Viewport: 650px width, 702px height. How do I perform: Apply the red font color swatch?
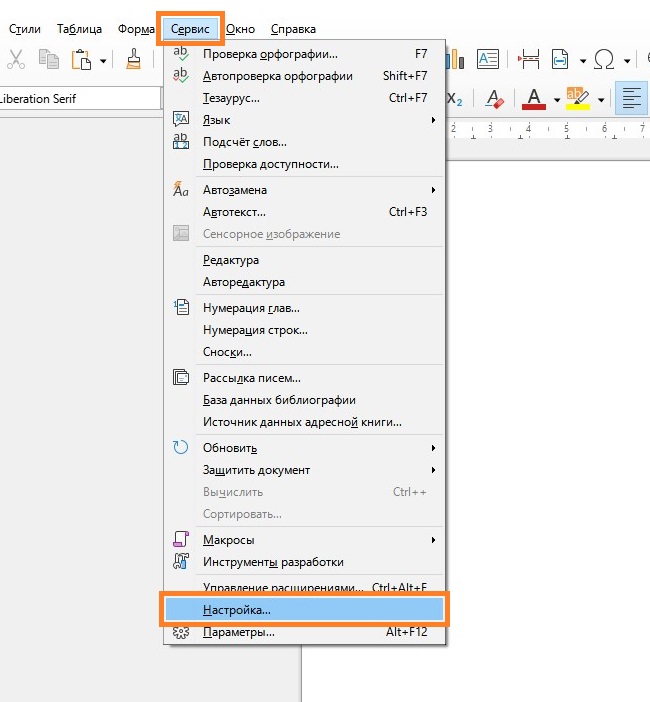(x=532, y=99)
